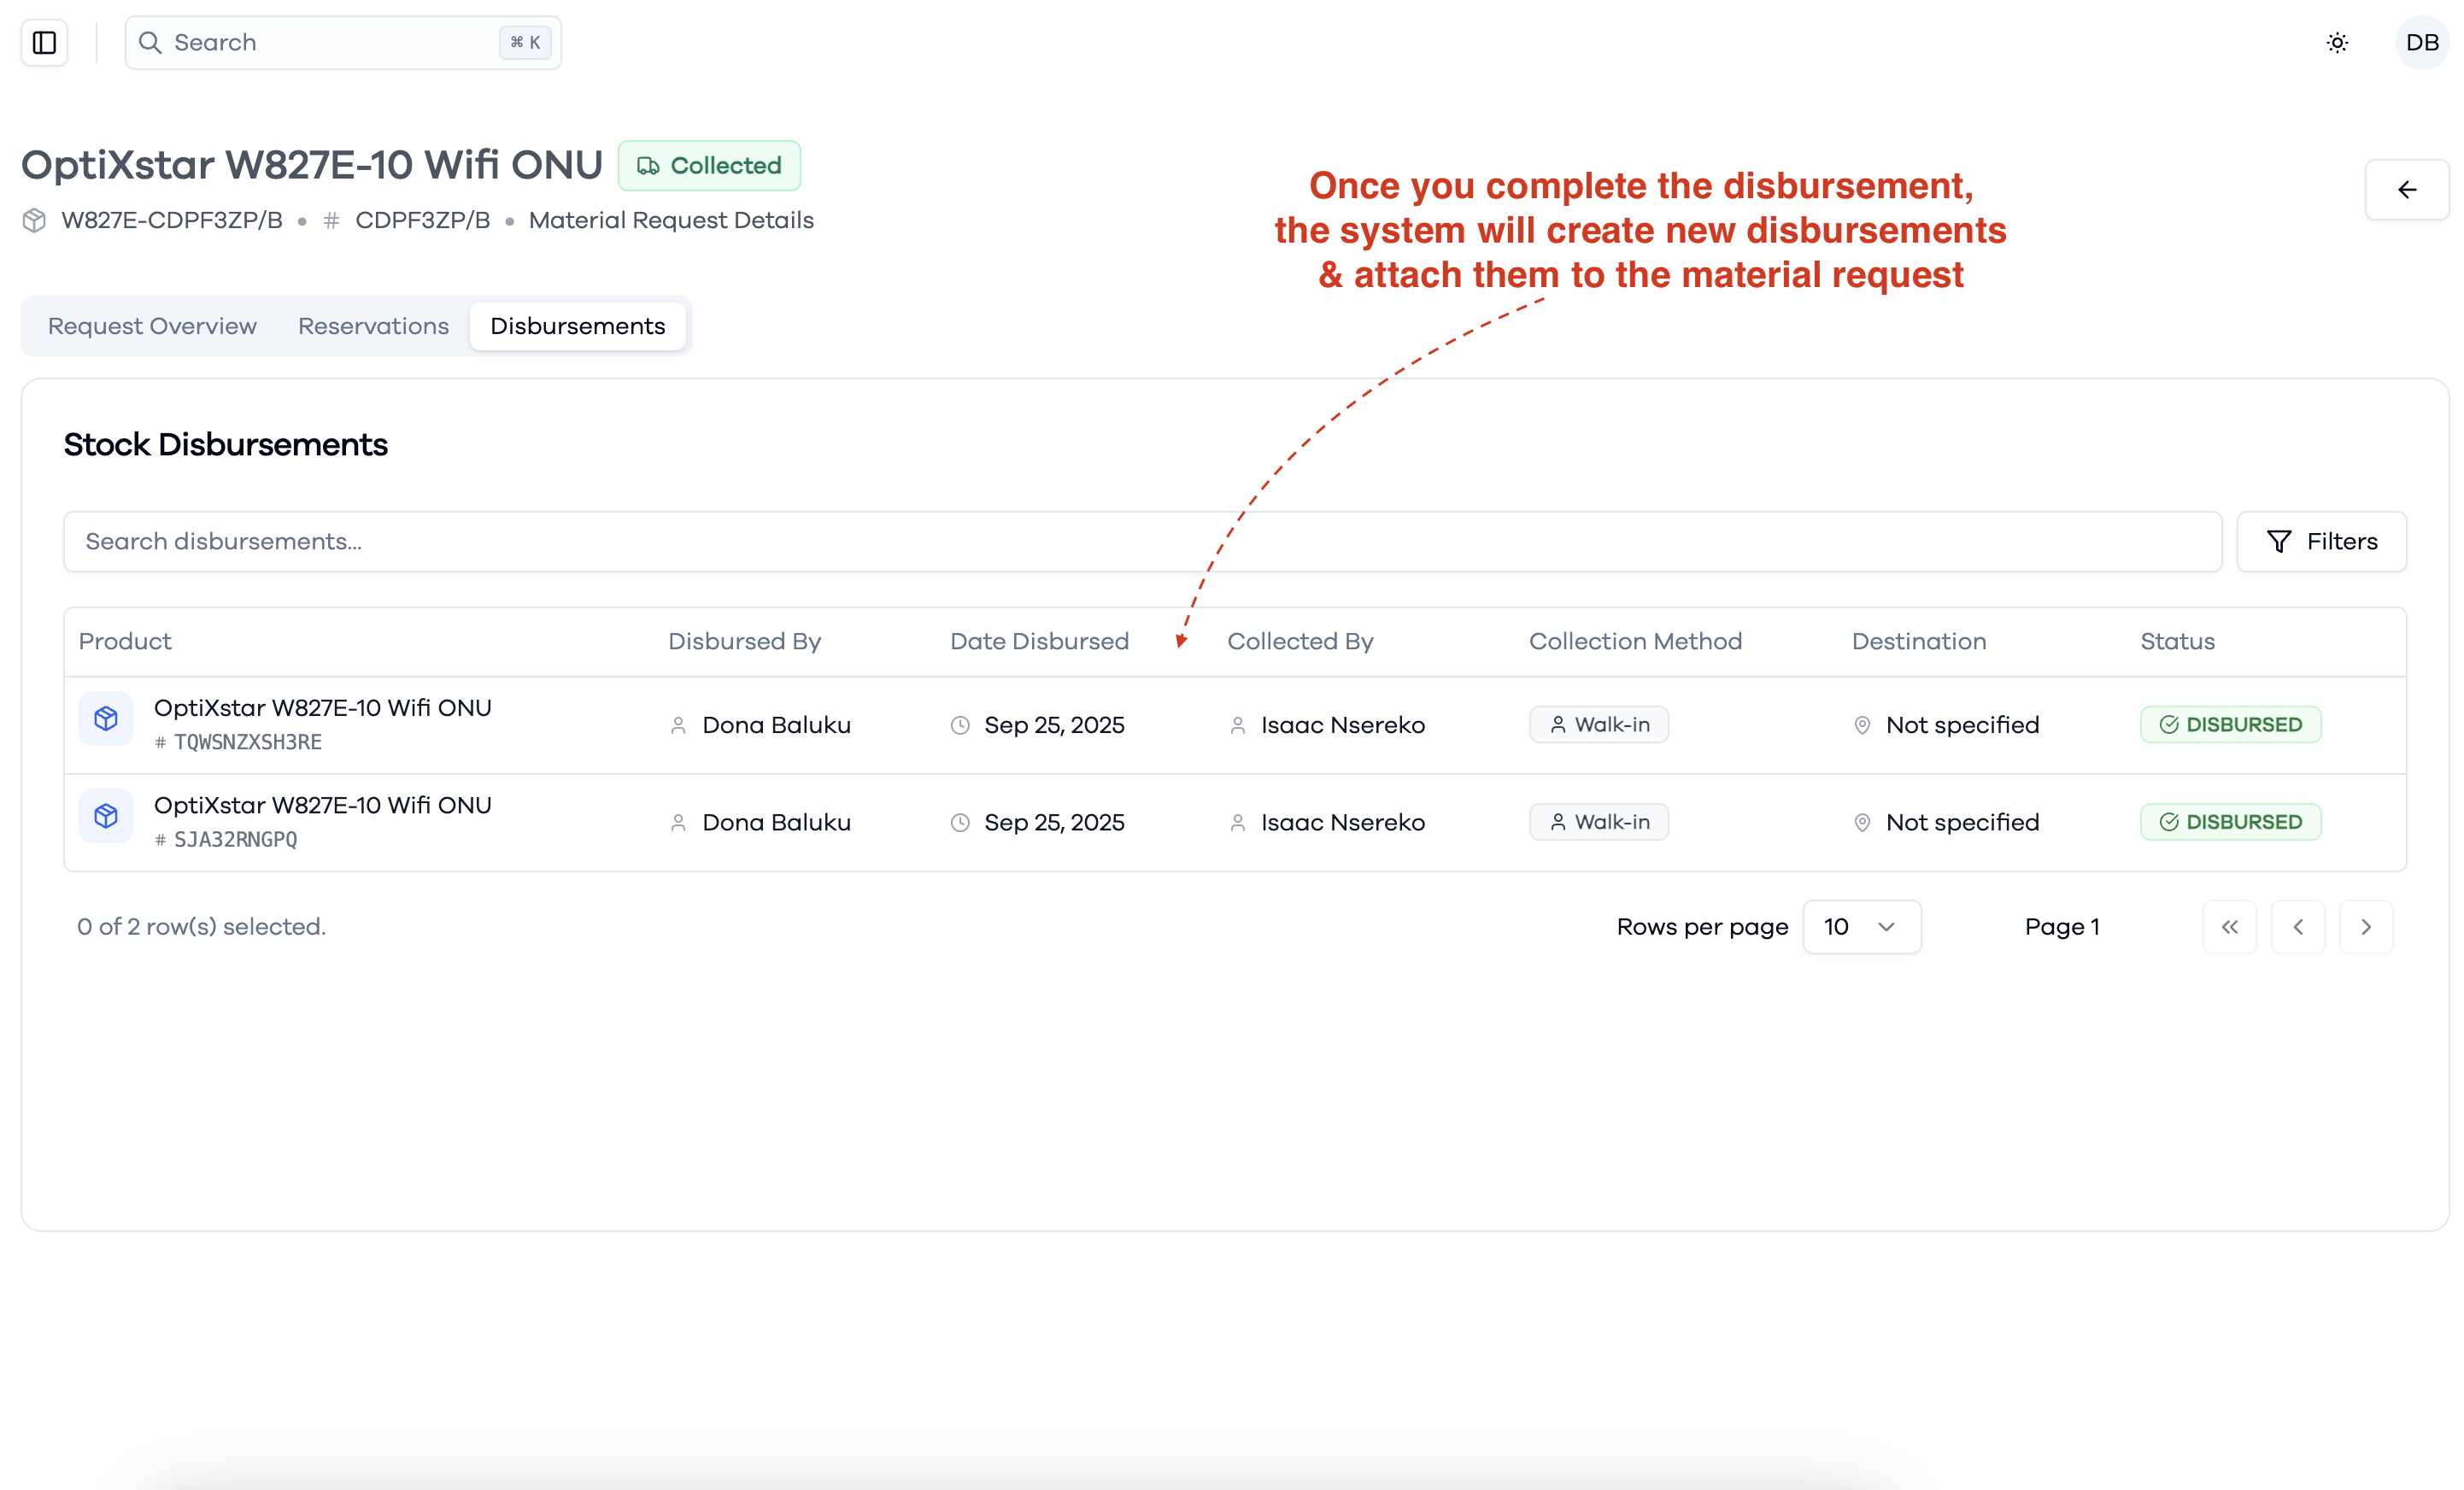This screenshot has height=1490, width=2464.
Task: Sort by Date Disbursed column header
Action: point(1039,641)
